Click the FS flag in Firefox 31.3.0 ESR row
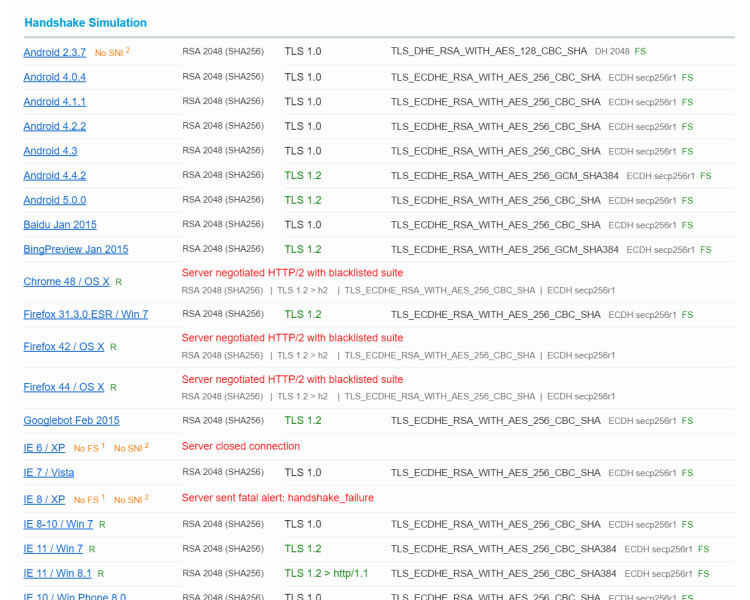This screenshot has height=600, width=750. pyautogui.click(x=687, y=315)
